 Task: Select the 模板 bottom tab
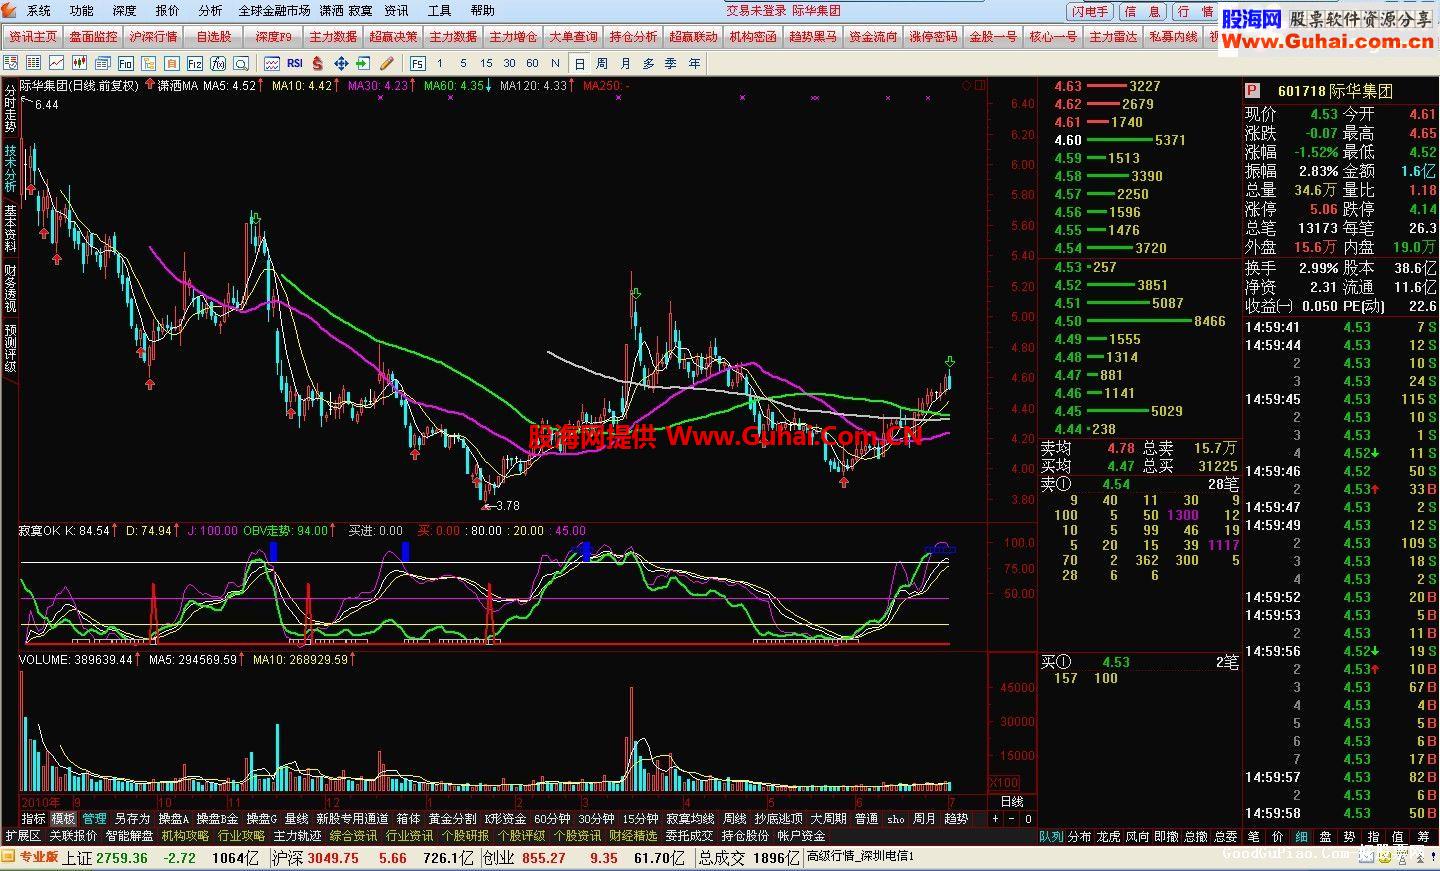(x=63, y=818)
